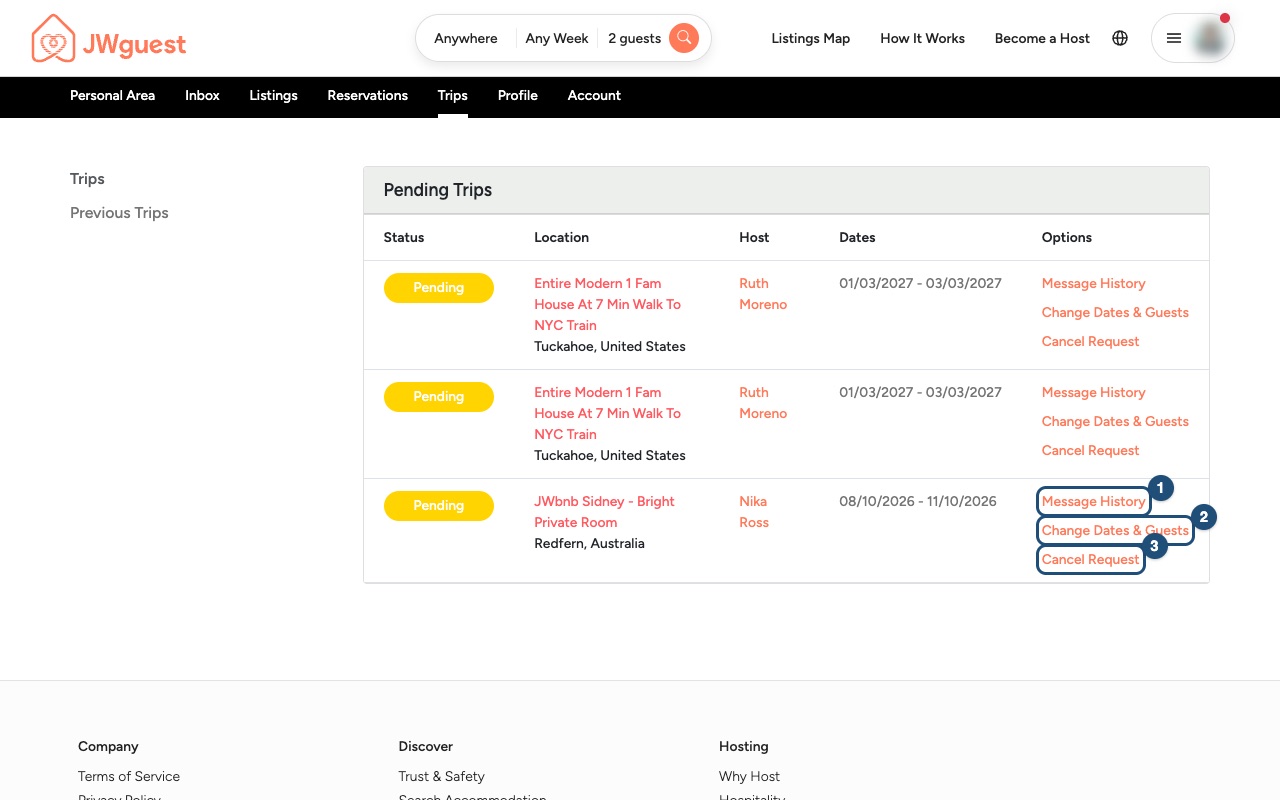Open Terms of Service footer link
This screenshot has height=800, width=1280.
pos(129,777)
